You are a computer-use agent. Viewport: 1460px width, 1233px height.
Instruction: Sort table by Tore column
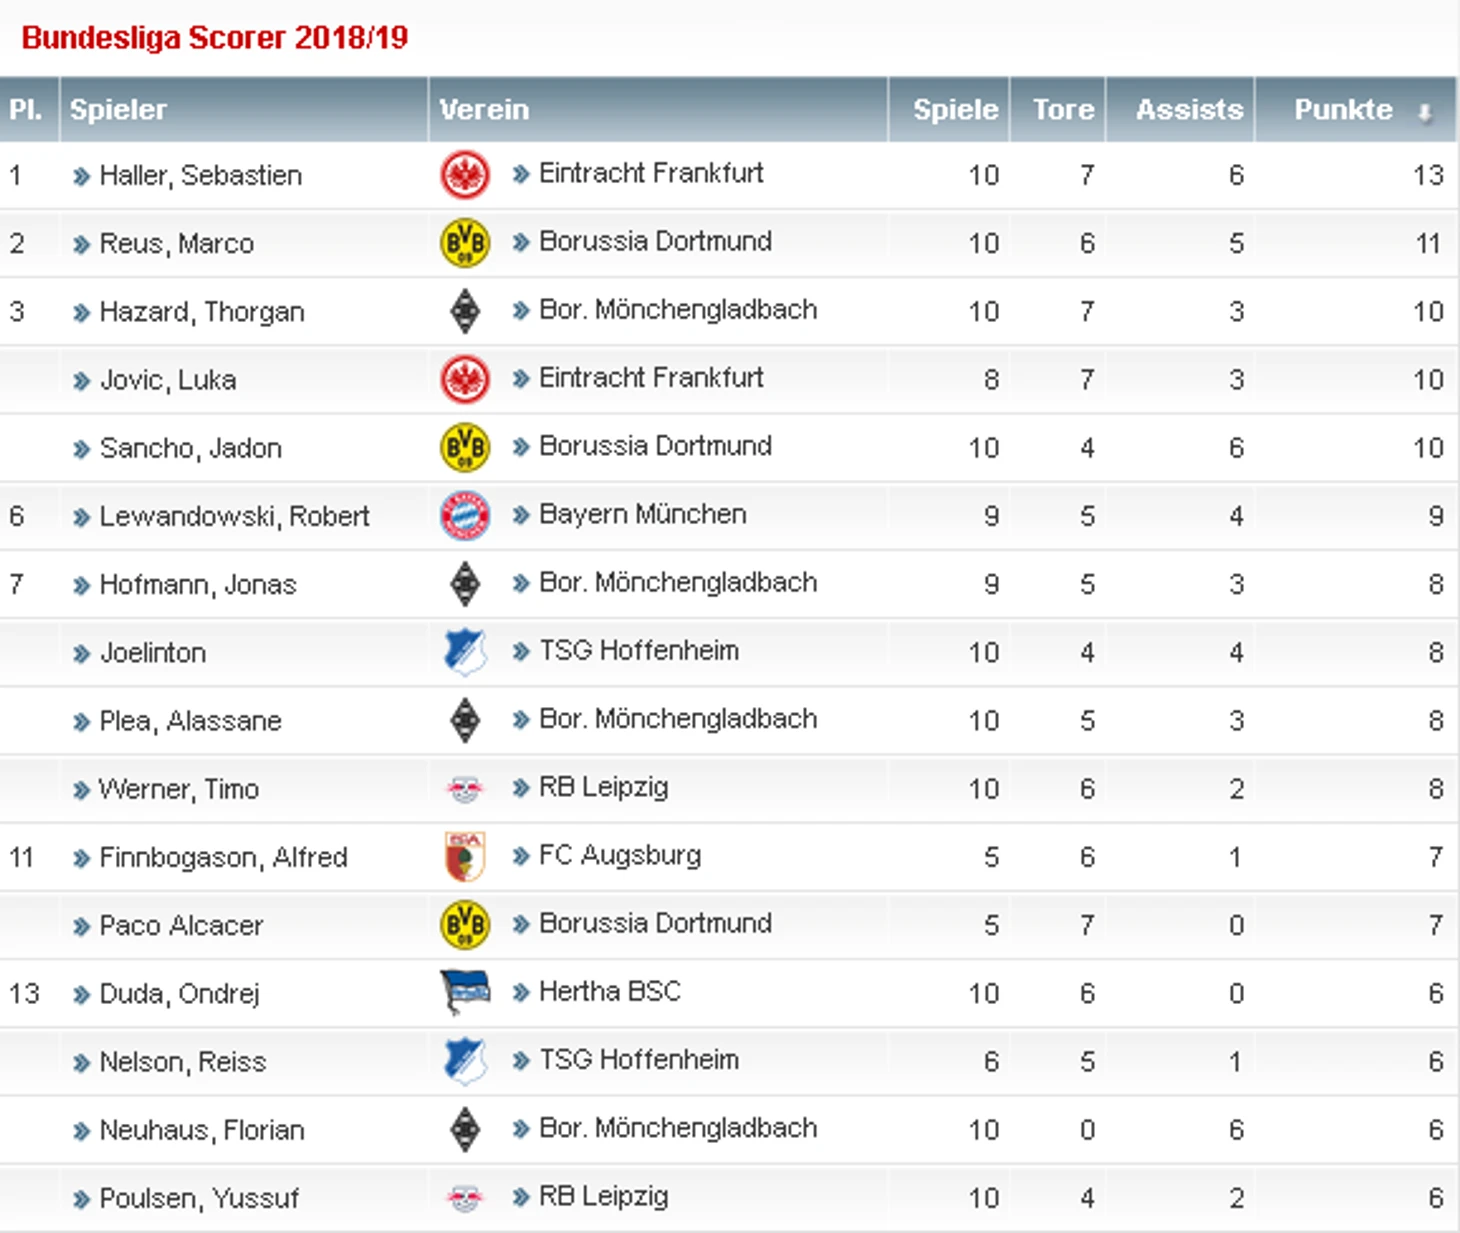click(1063, 110)
